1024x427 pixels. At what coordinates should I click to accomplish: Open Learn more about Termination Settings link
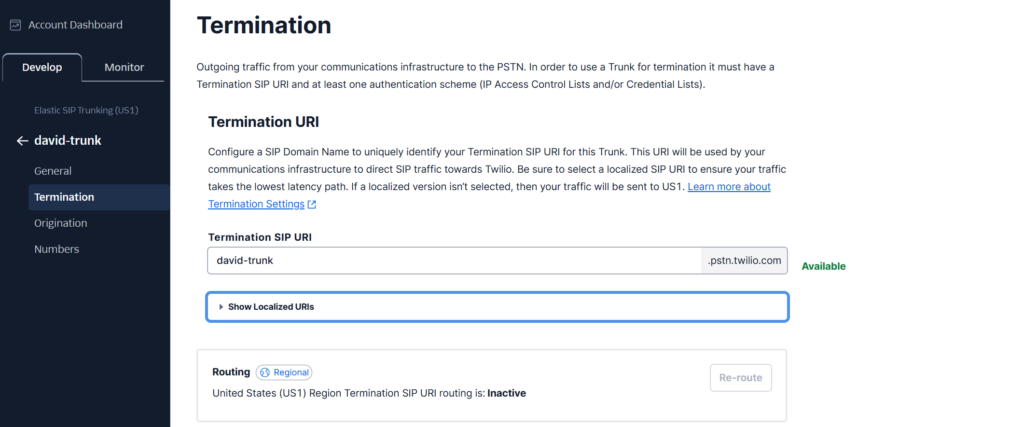pos(490,195)
